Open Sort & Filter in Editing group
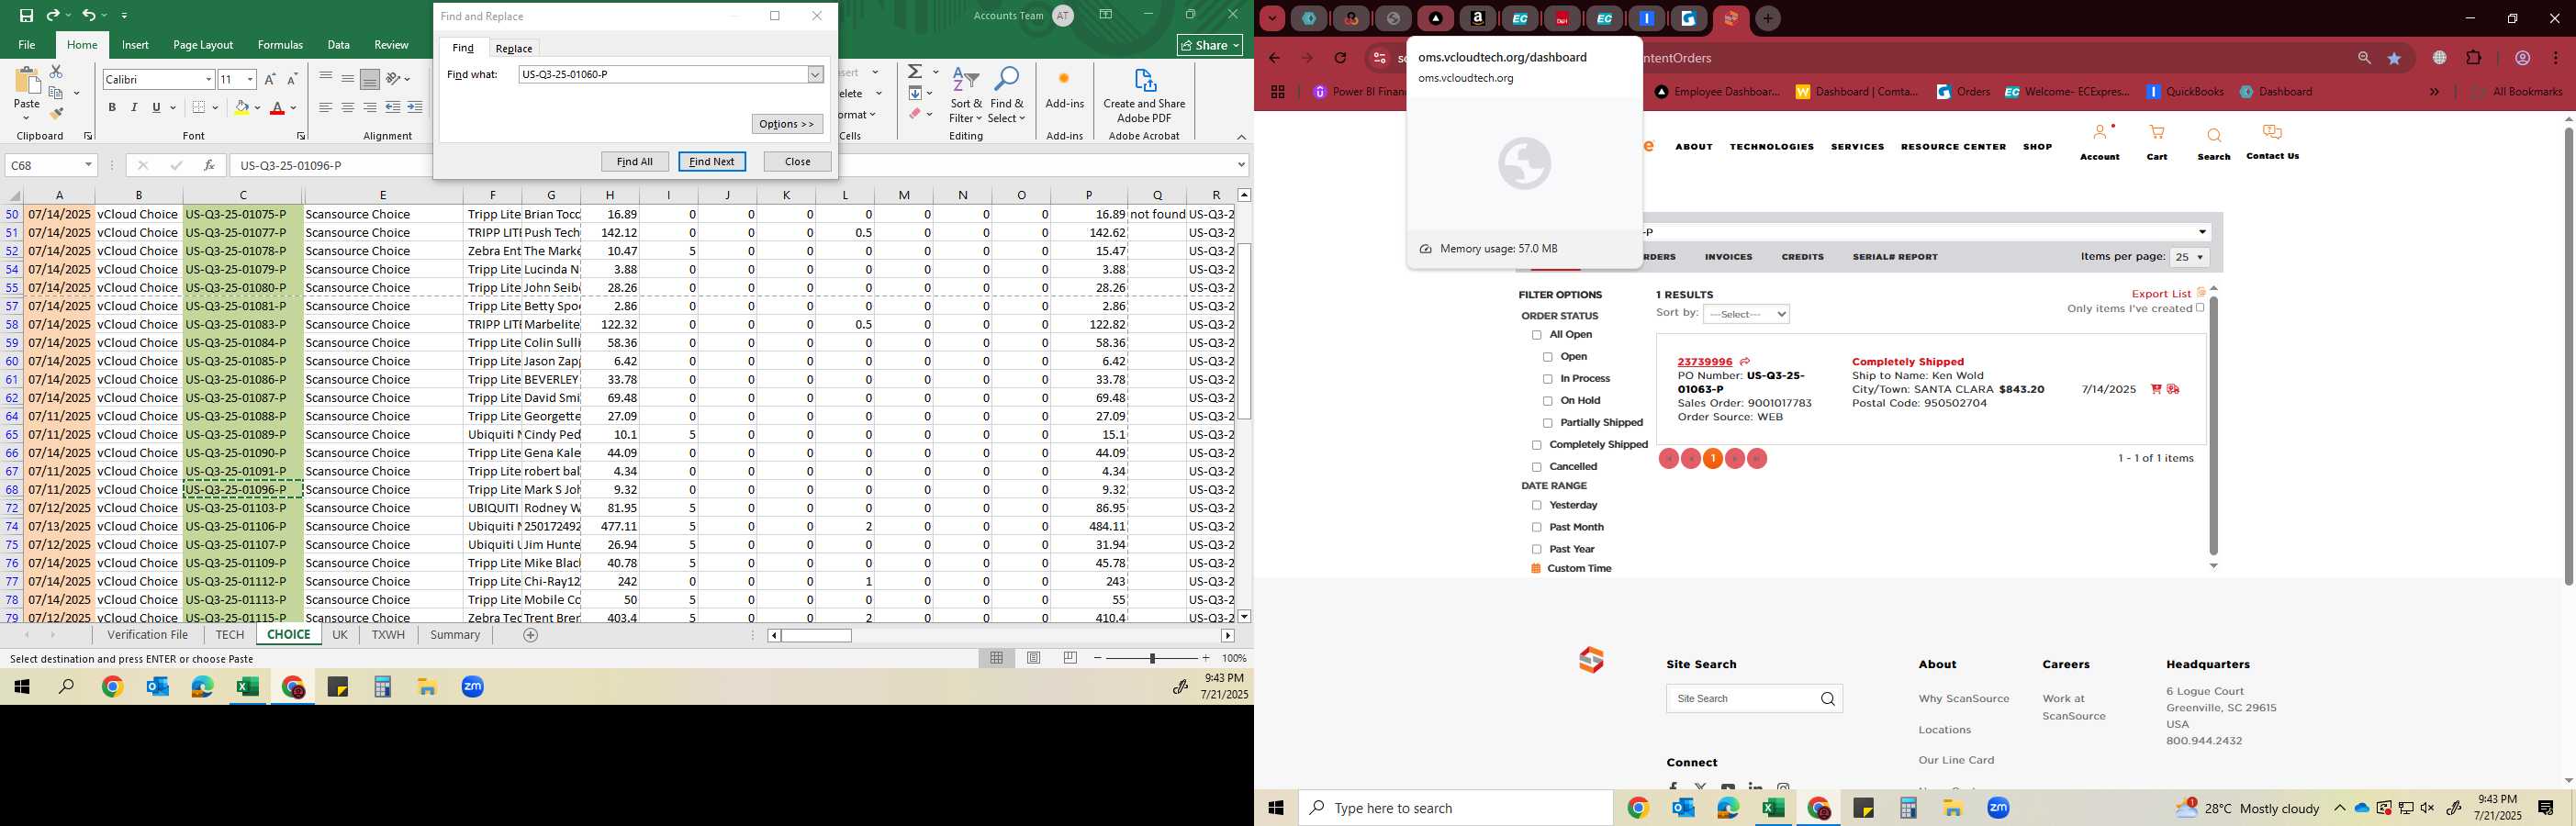Screen dimensions: 2576x826 (966, 96)
